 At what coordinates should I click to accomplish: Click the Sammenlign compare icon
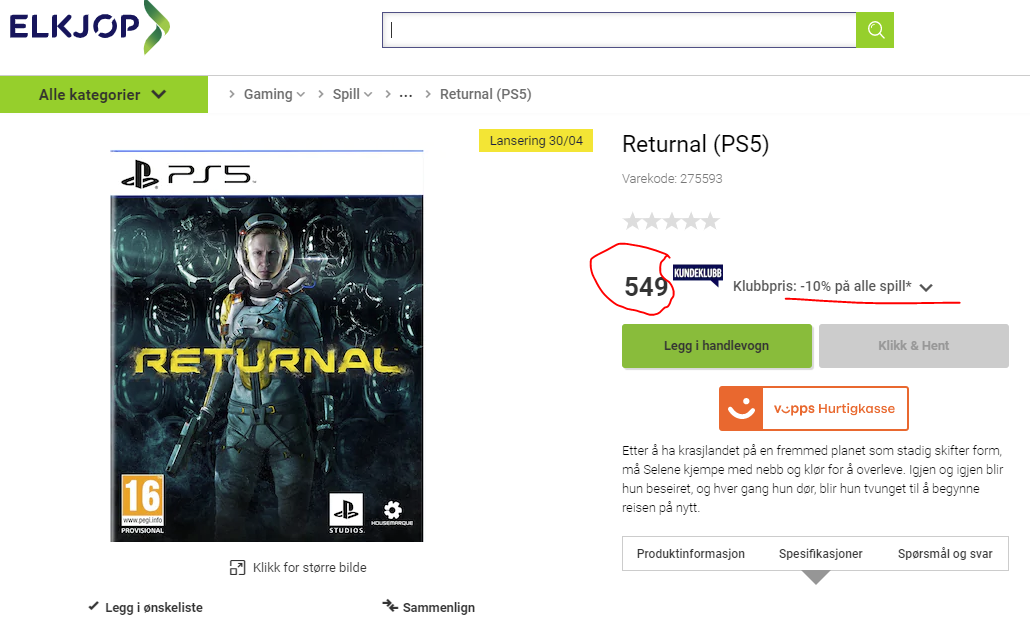pyautogui.click(x=390, y=605)
